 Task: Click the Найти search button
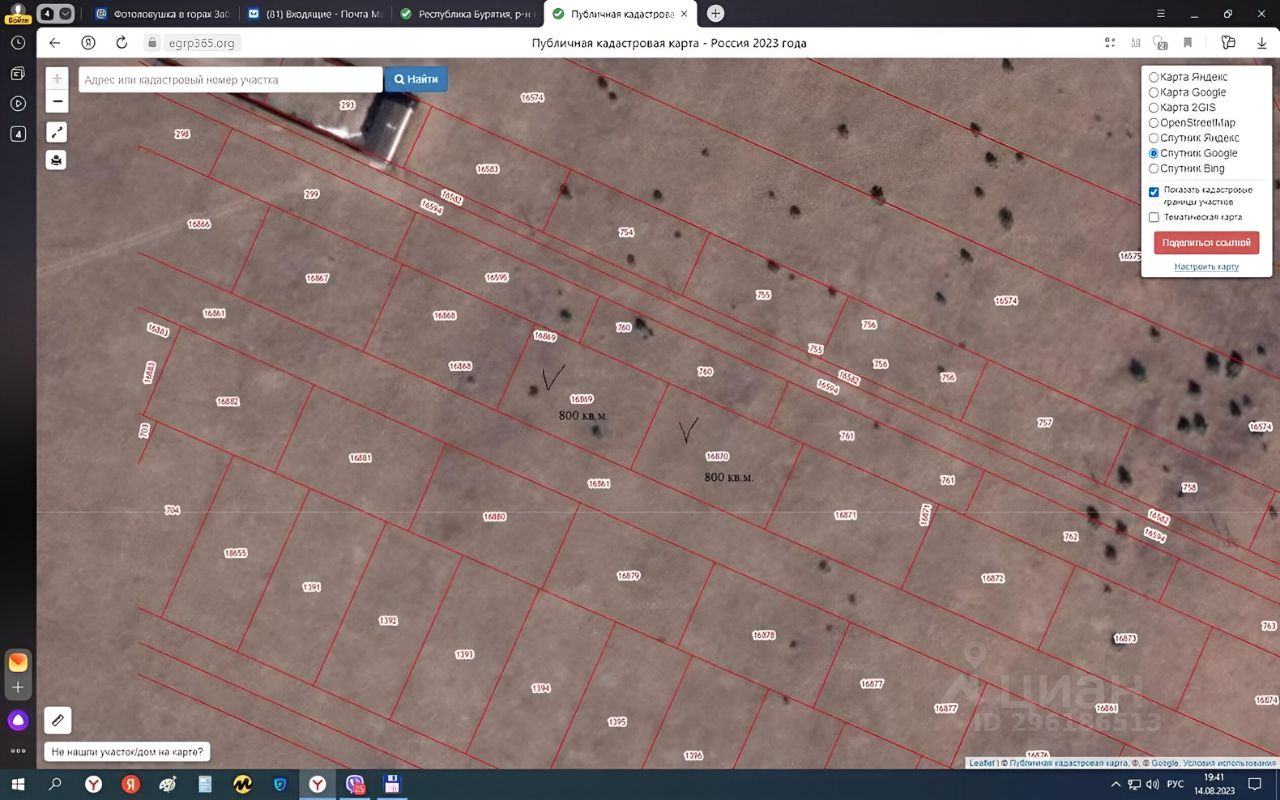tap(416, 79)
